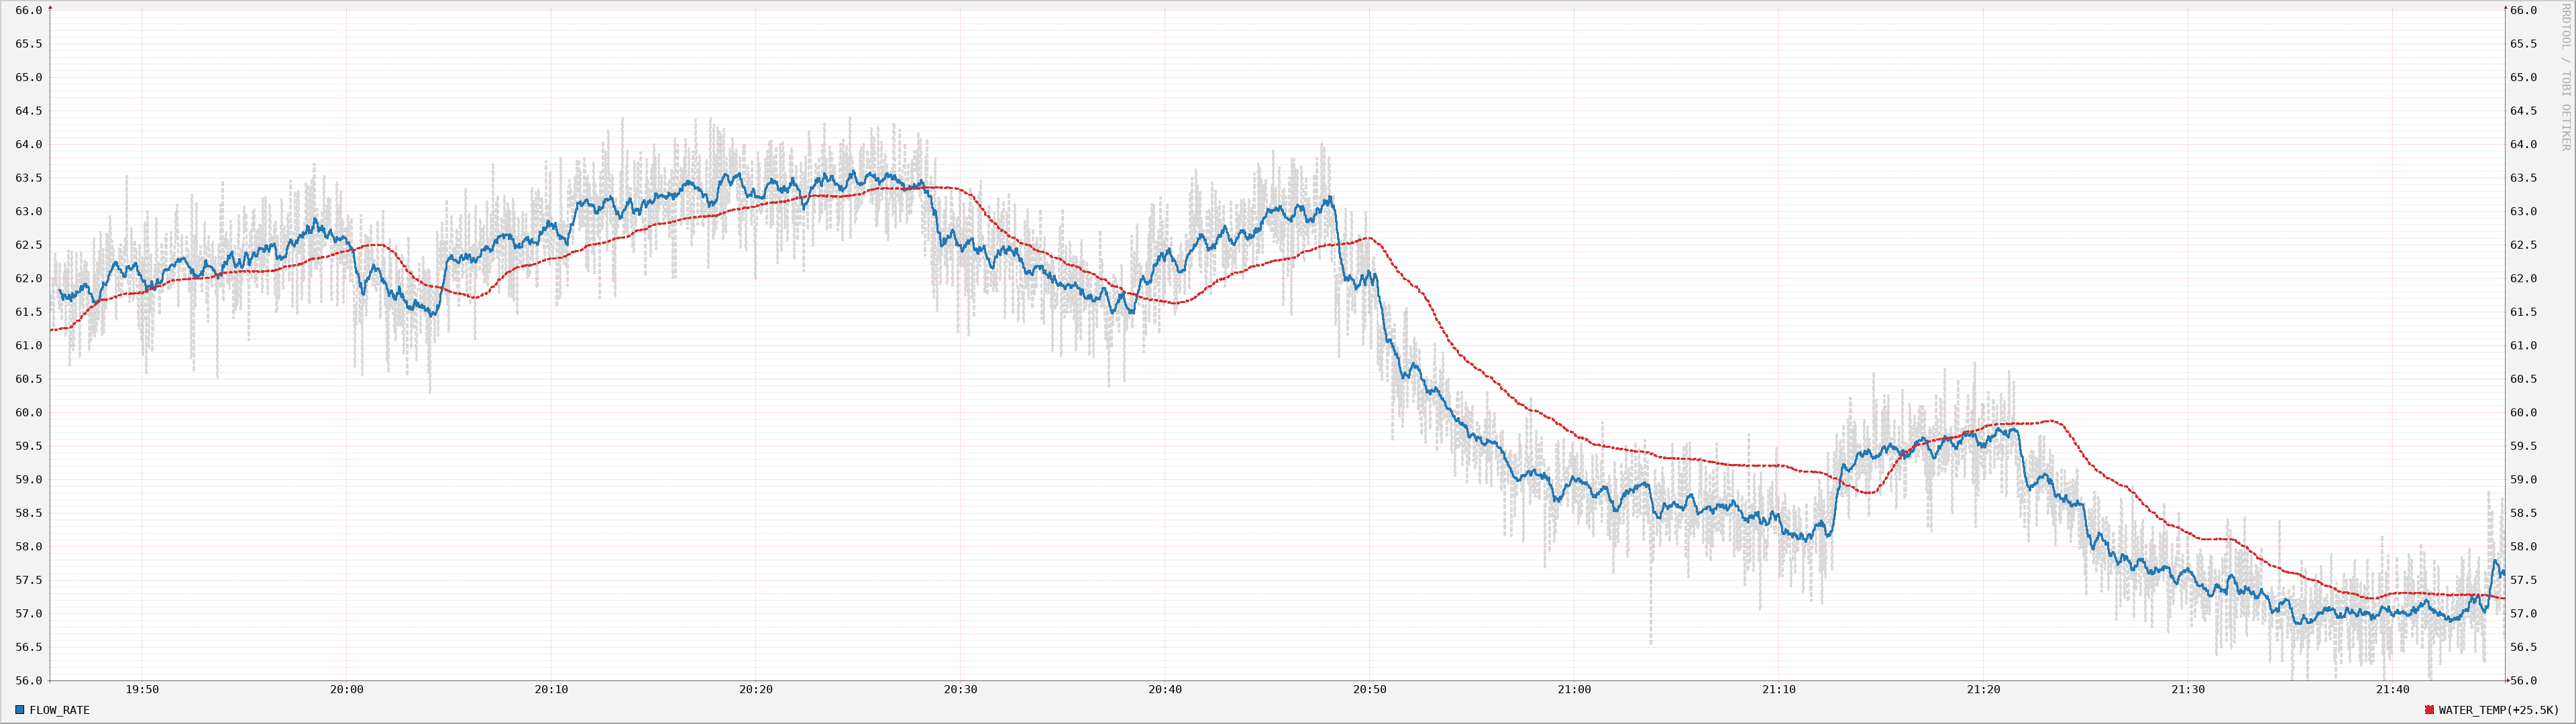Select the 19:50 axis tick label
The image size is (2576, 724).
pos(141,689)
